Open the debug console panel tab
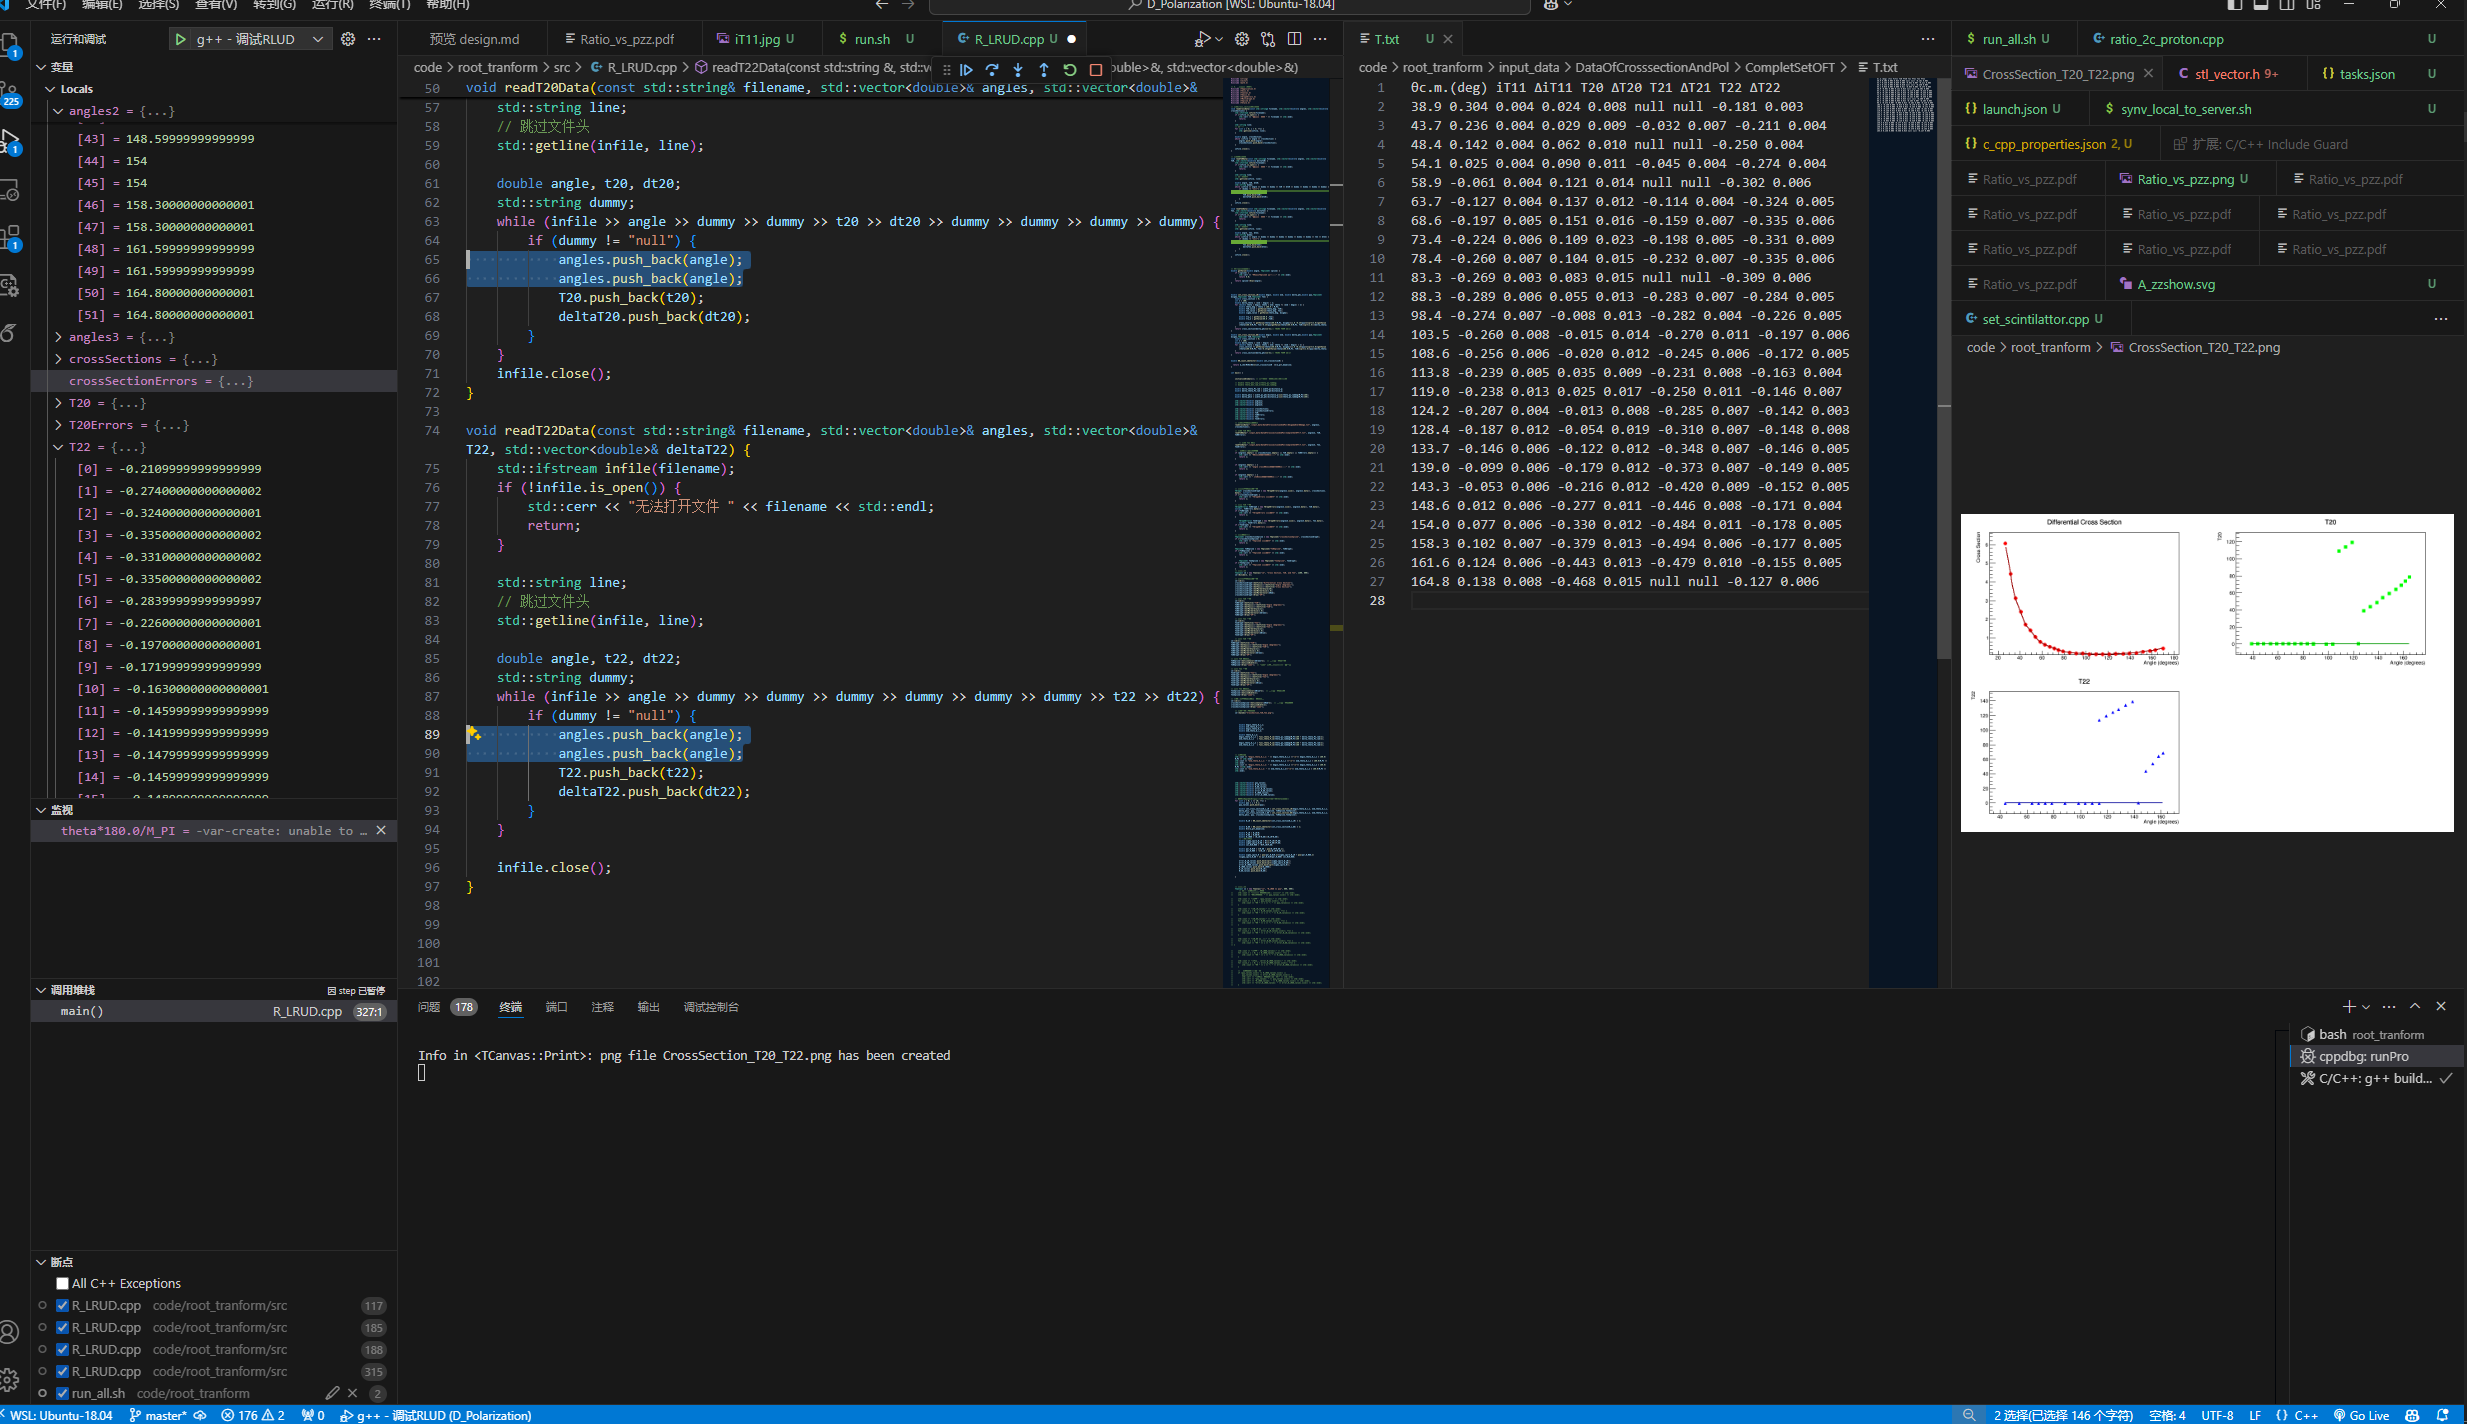Screen dimensions: 2467x1424 (710, 1007)
